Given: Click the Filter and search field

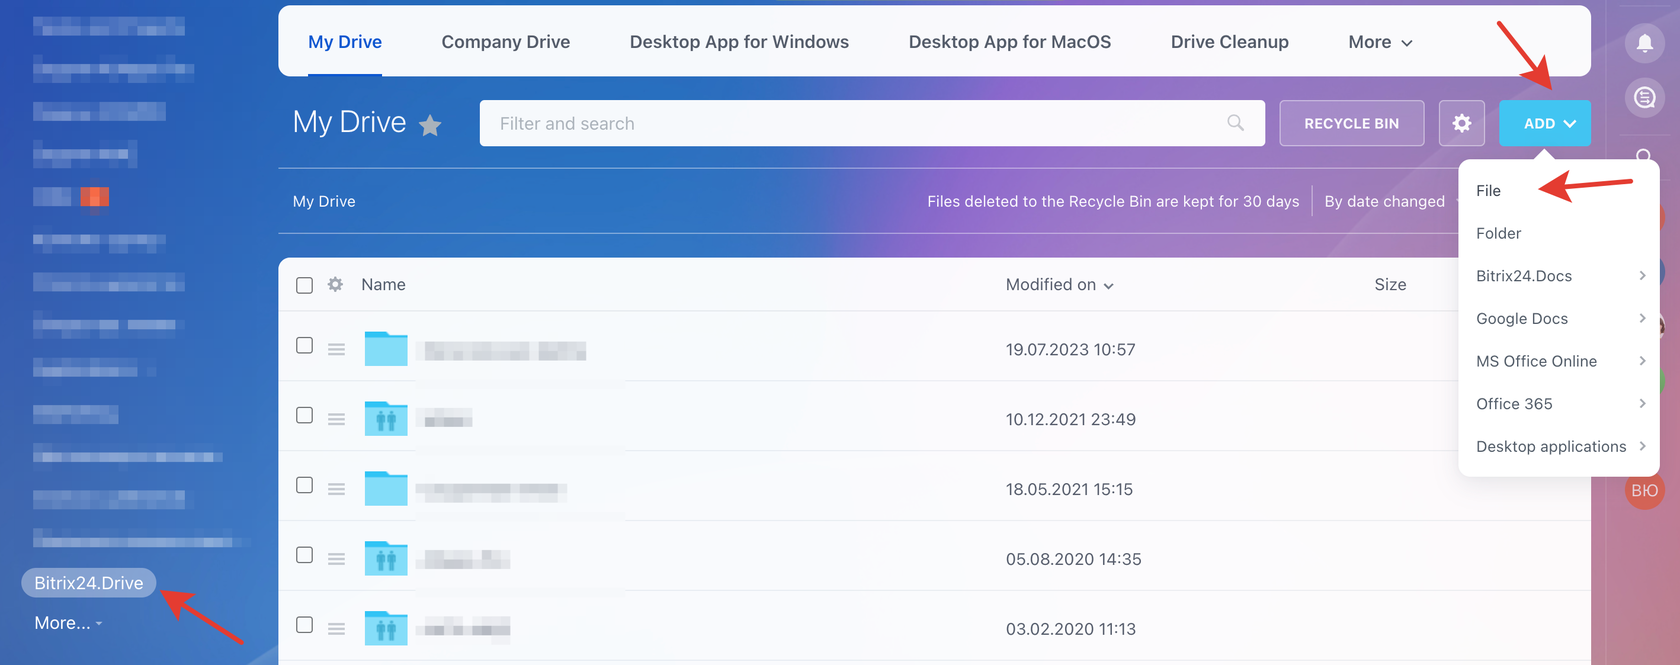Looking at the screenshot, I should tap(872, 123).
